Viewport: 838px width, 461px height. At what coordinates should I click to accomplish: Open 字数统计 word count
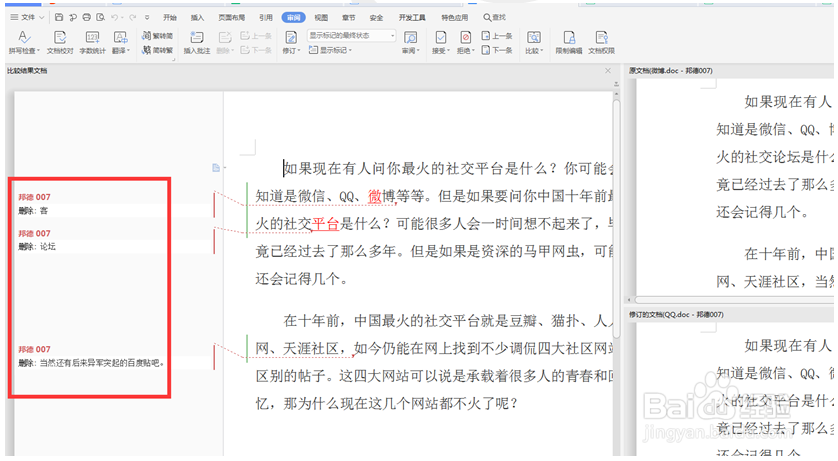tap(92, 42)
